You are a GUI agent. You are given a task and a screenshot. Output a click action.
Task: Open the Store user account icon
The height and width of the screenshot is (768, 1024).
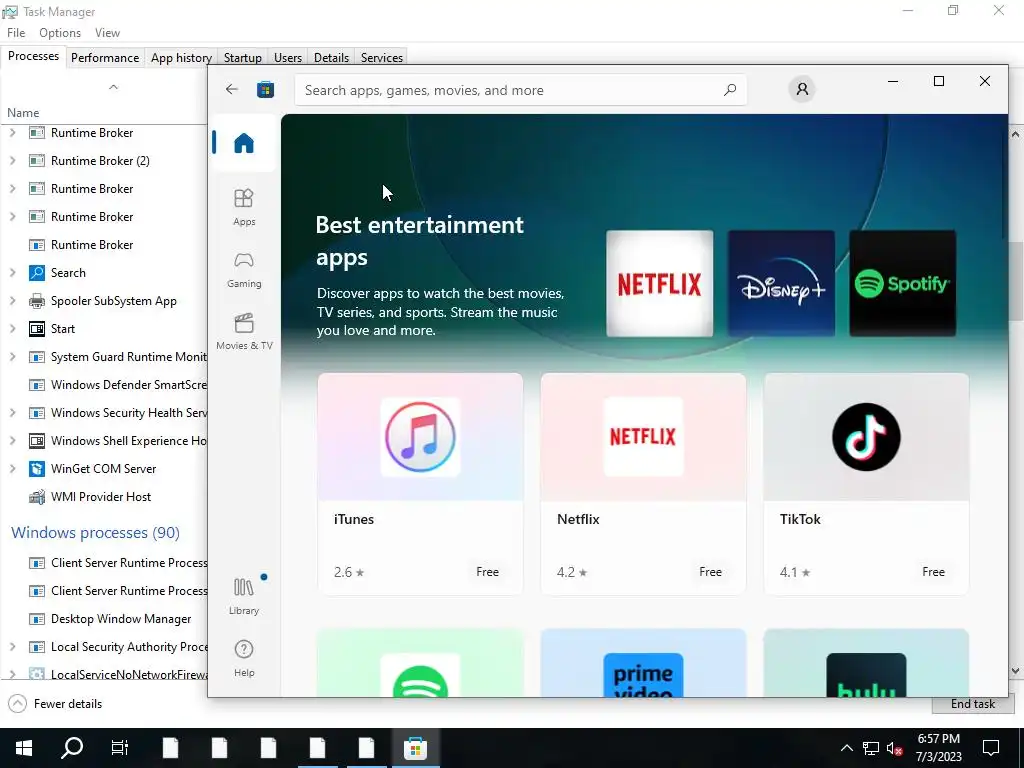click(x=802, y=89)
